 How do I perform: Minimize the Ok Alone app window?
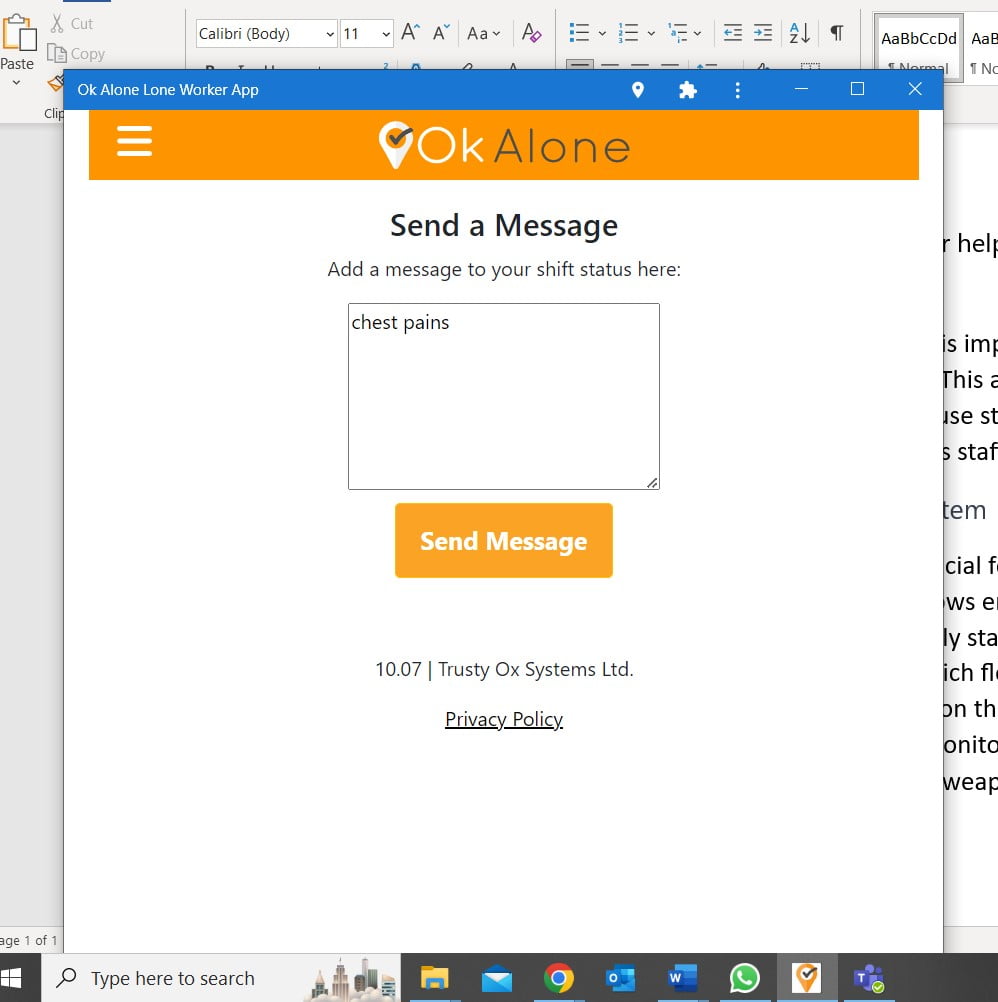coord(801,89)
